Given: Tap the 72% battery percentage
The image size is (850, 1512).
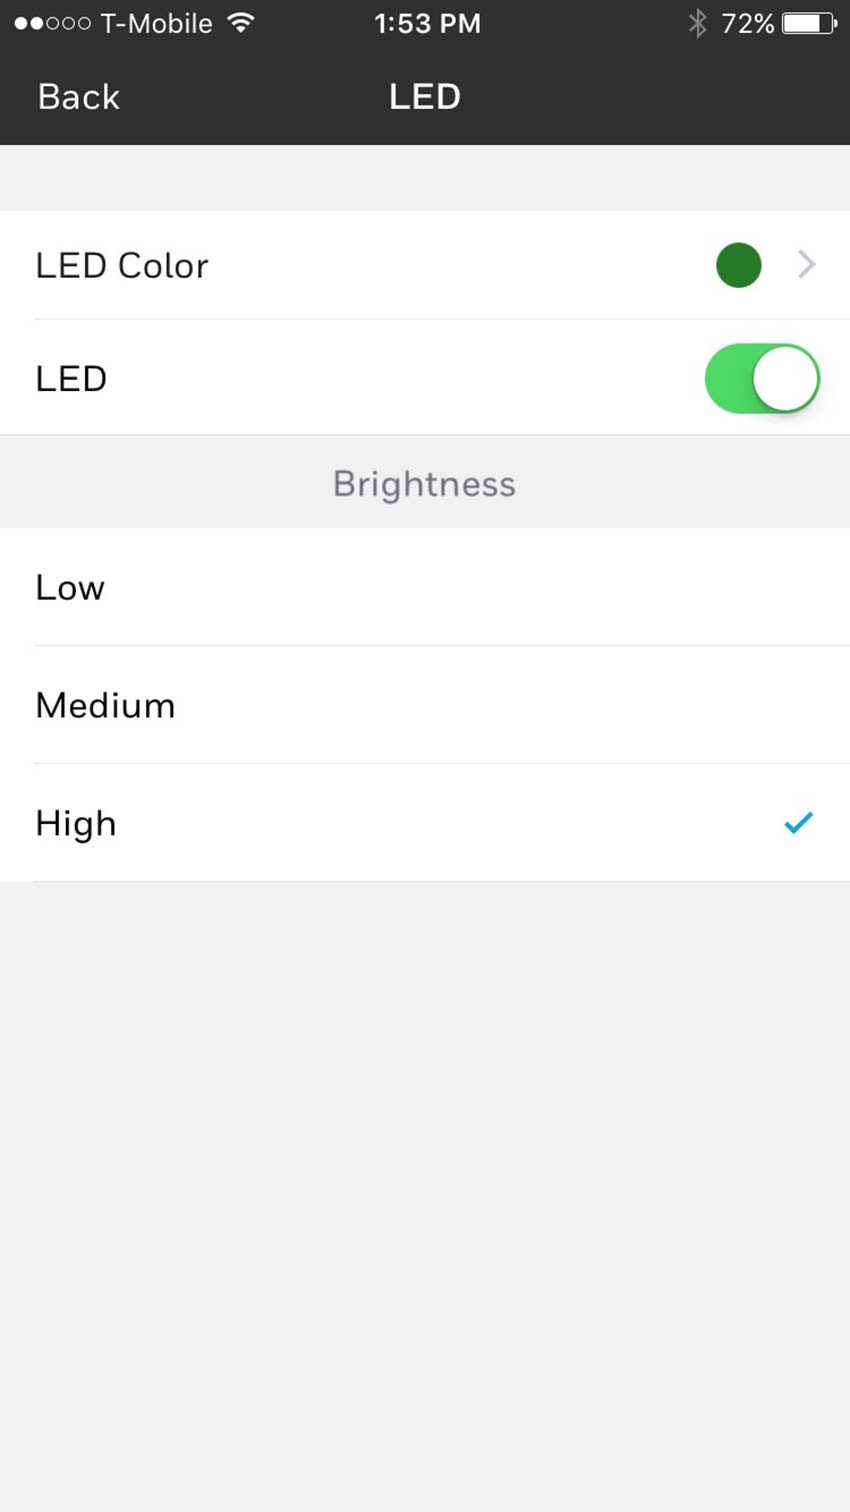Looking at the screenshot, I should [747, 23].
